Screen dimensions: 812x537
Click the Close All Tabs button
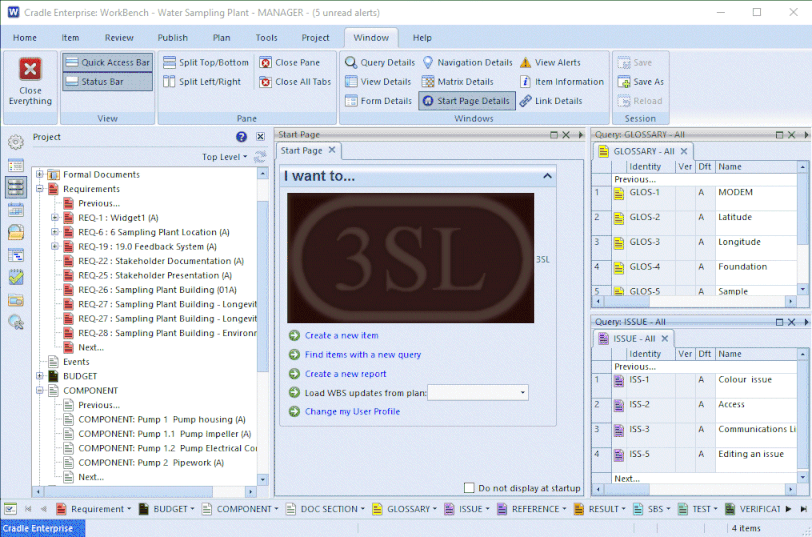pyautogui.click(x=295, y=82)
